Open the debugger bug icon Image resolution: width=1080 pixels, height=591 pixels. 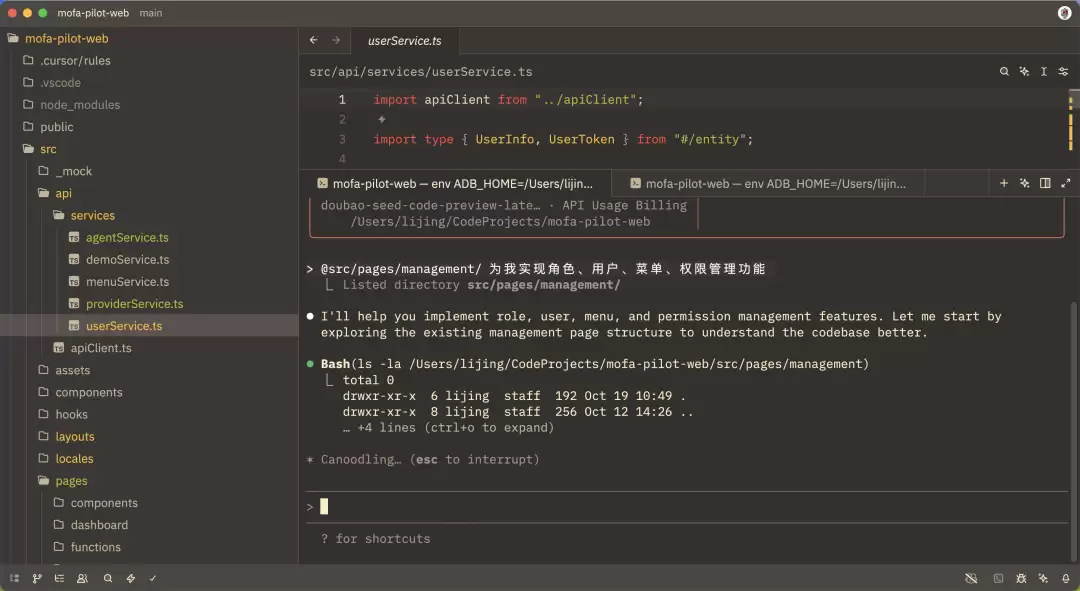tap(1021, 579)
